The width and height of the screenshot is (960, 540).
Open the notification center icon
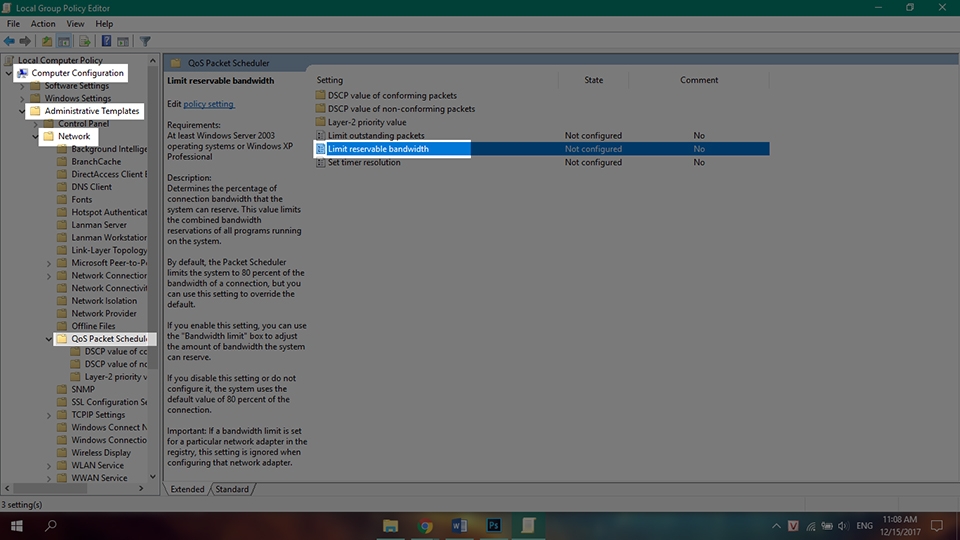(x=937, y=525)
